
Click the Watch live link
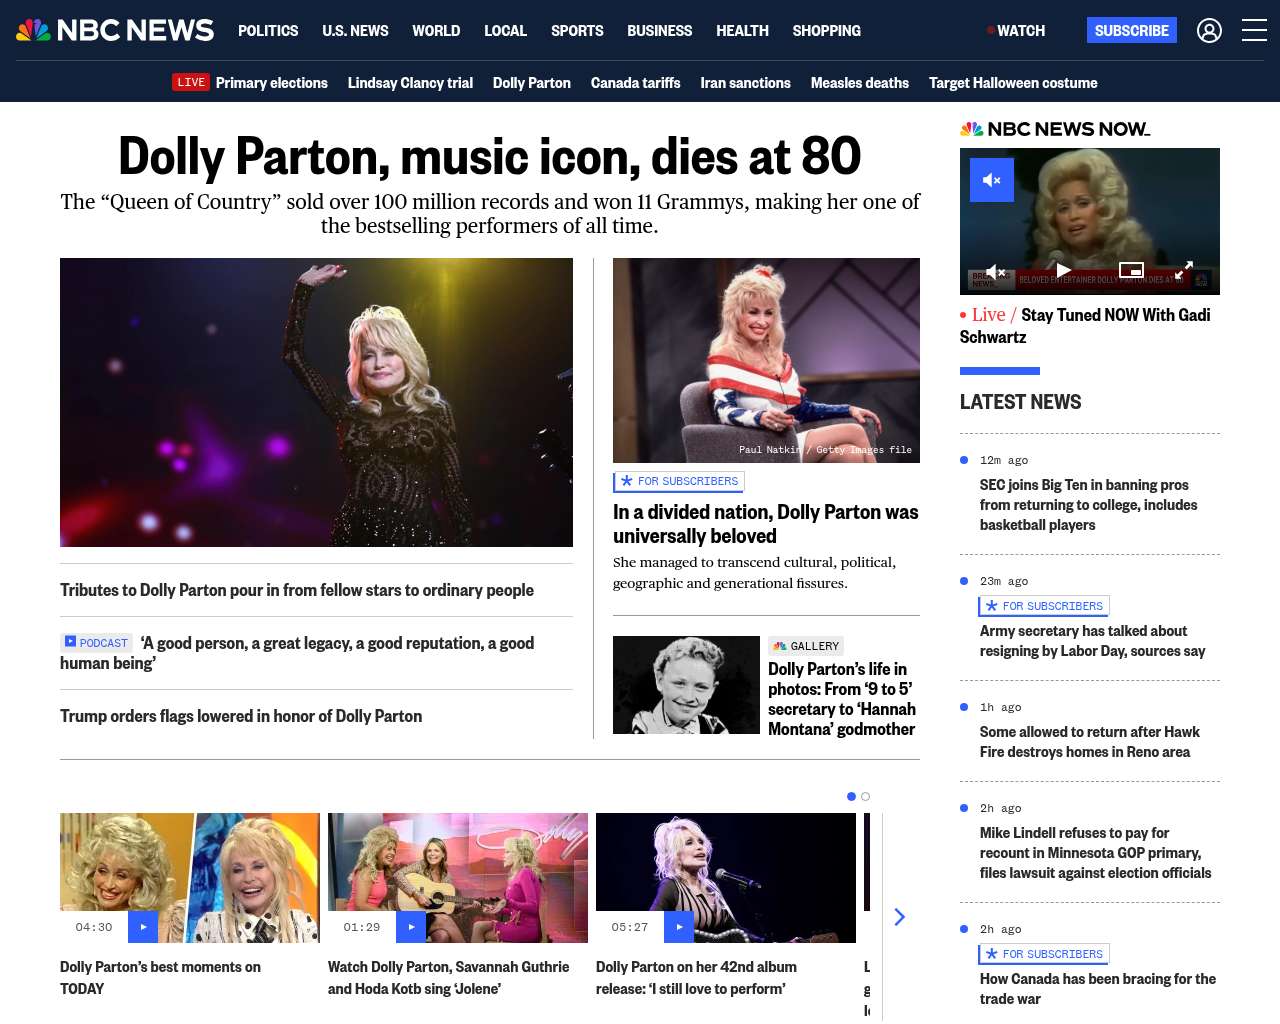1016,31
